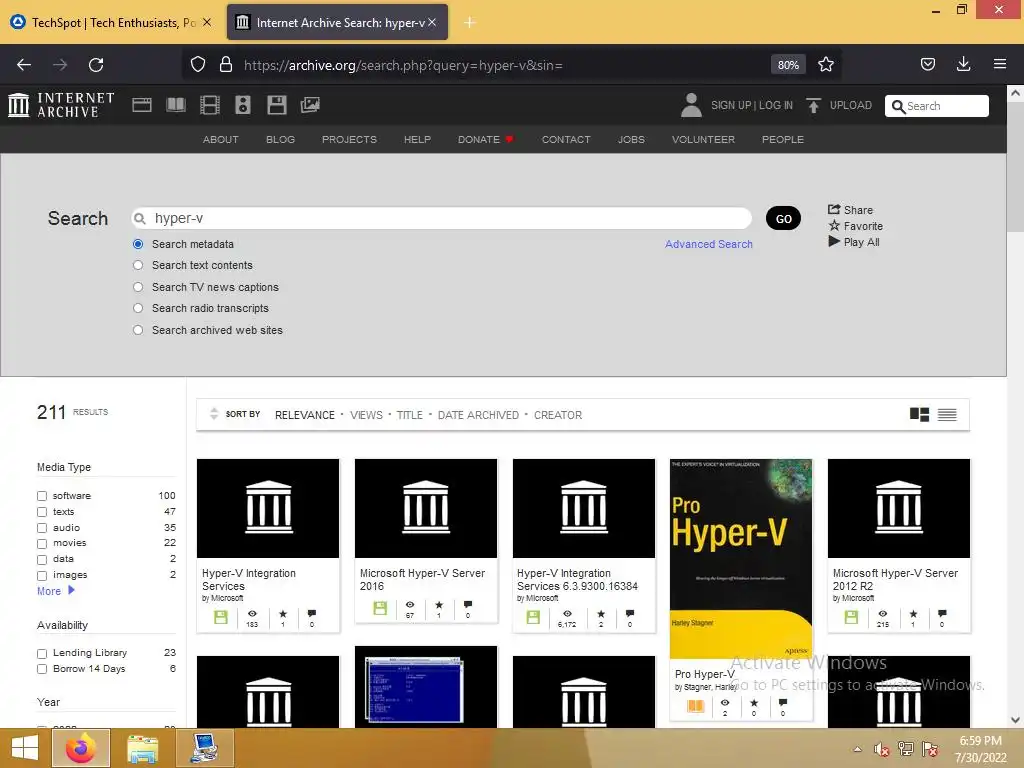Open the Donate menu item

tap(485, 139)
